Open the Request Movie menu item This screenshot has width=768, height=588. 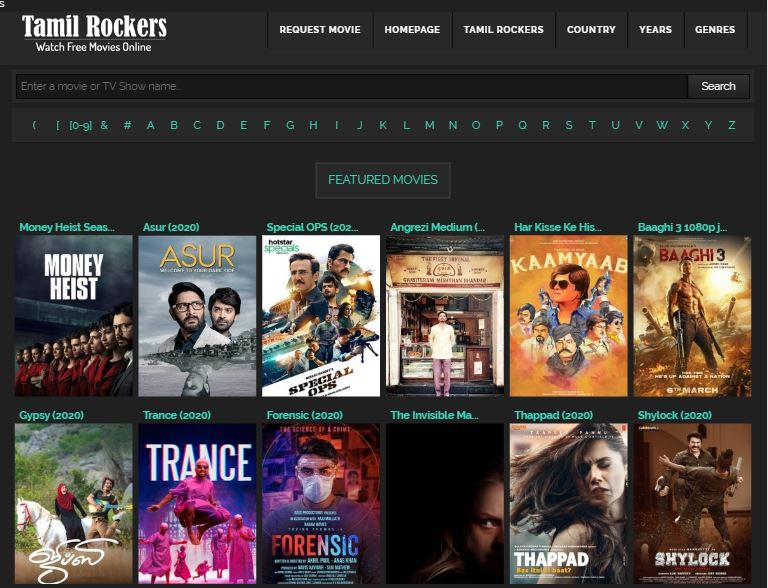pyautogui.click(x=320, y=30)
